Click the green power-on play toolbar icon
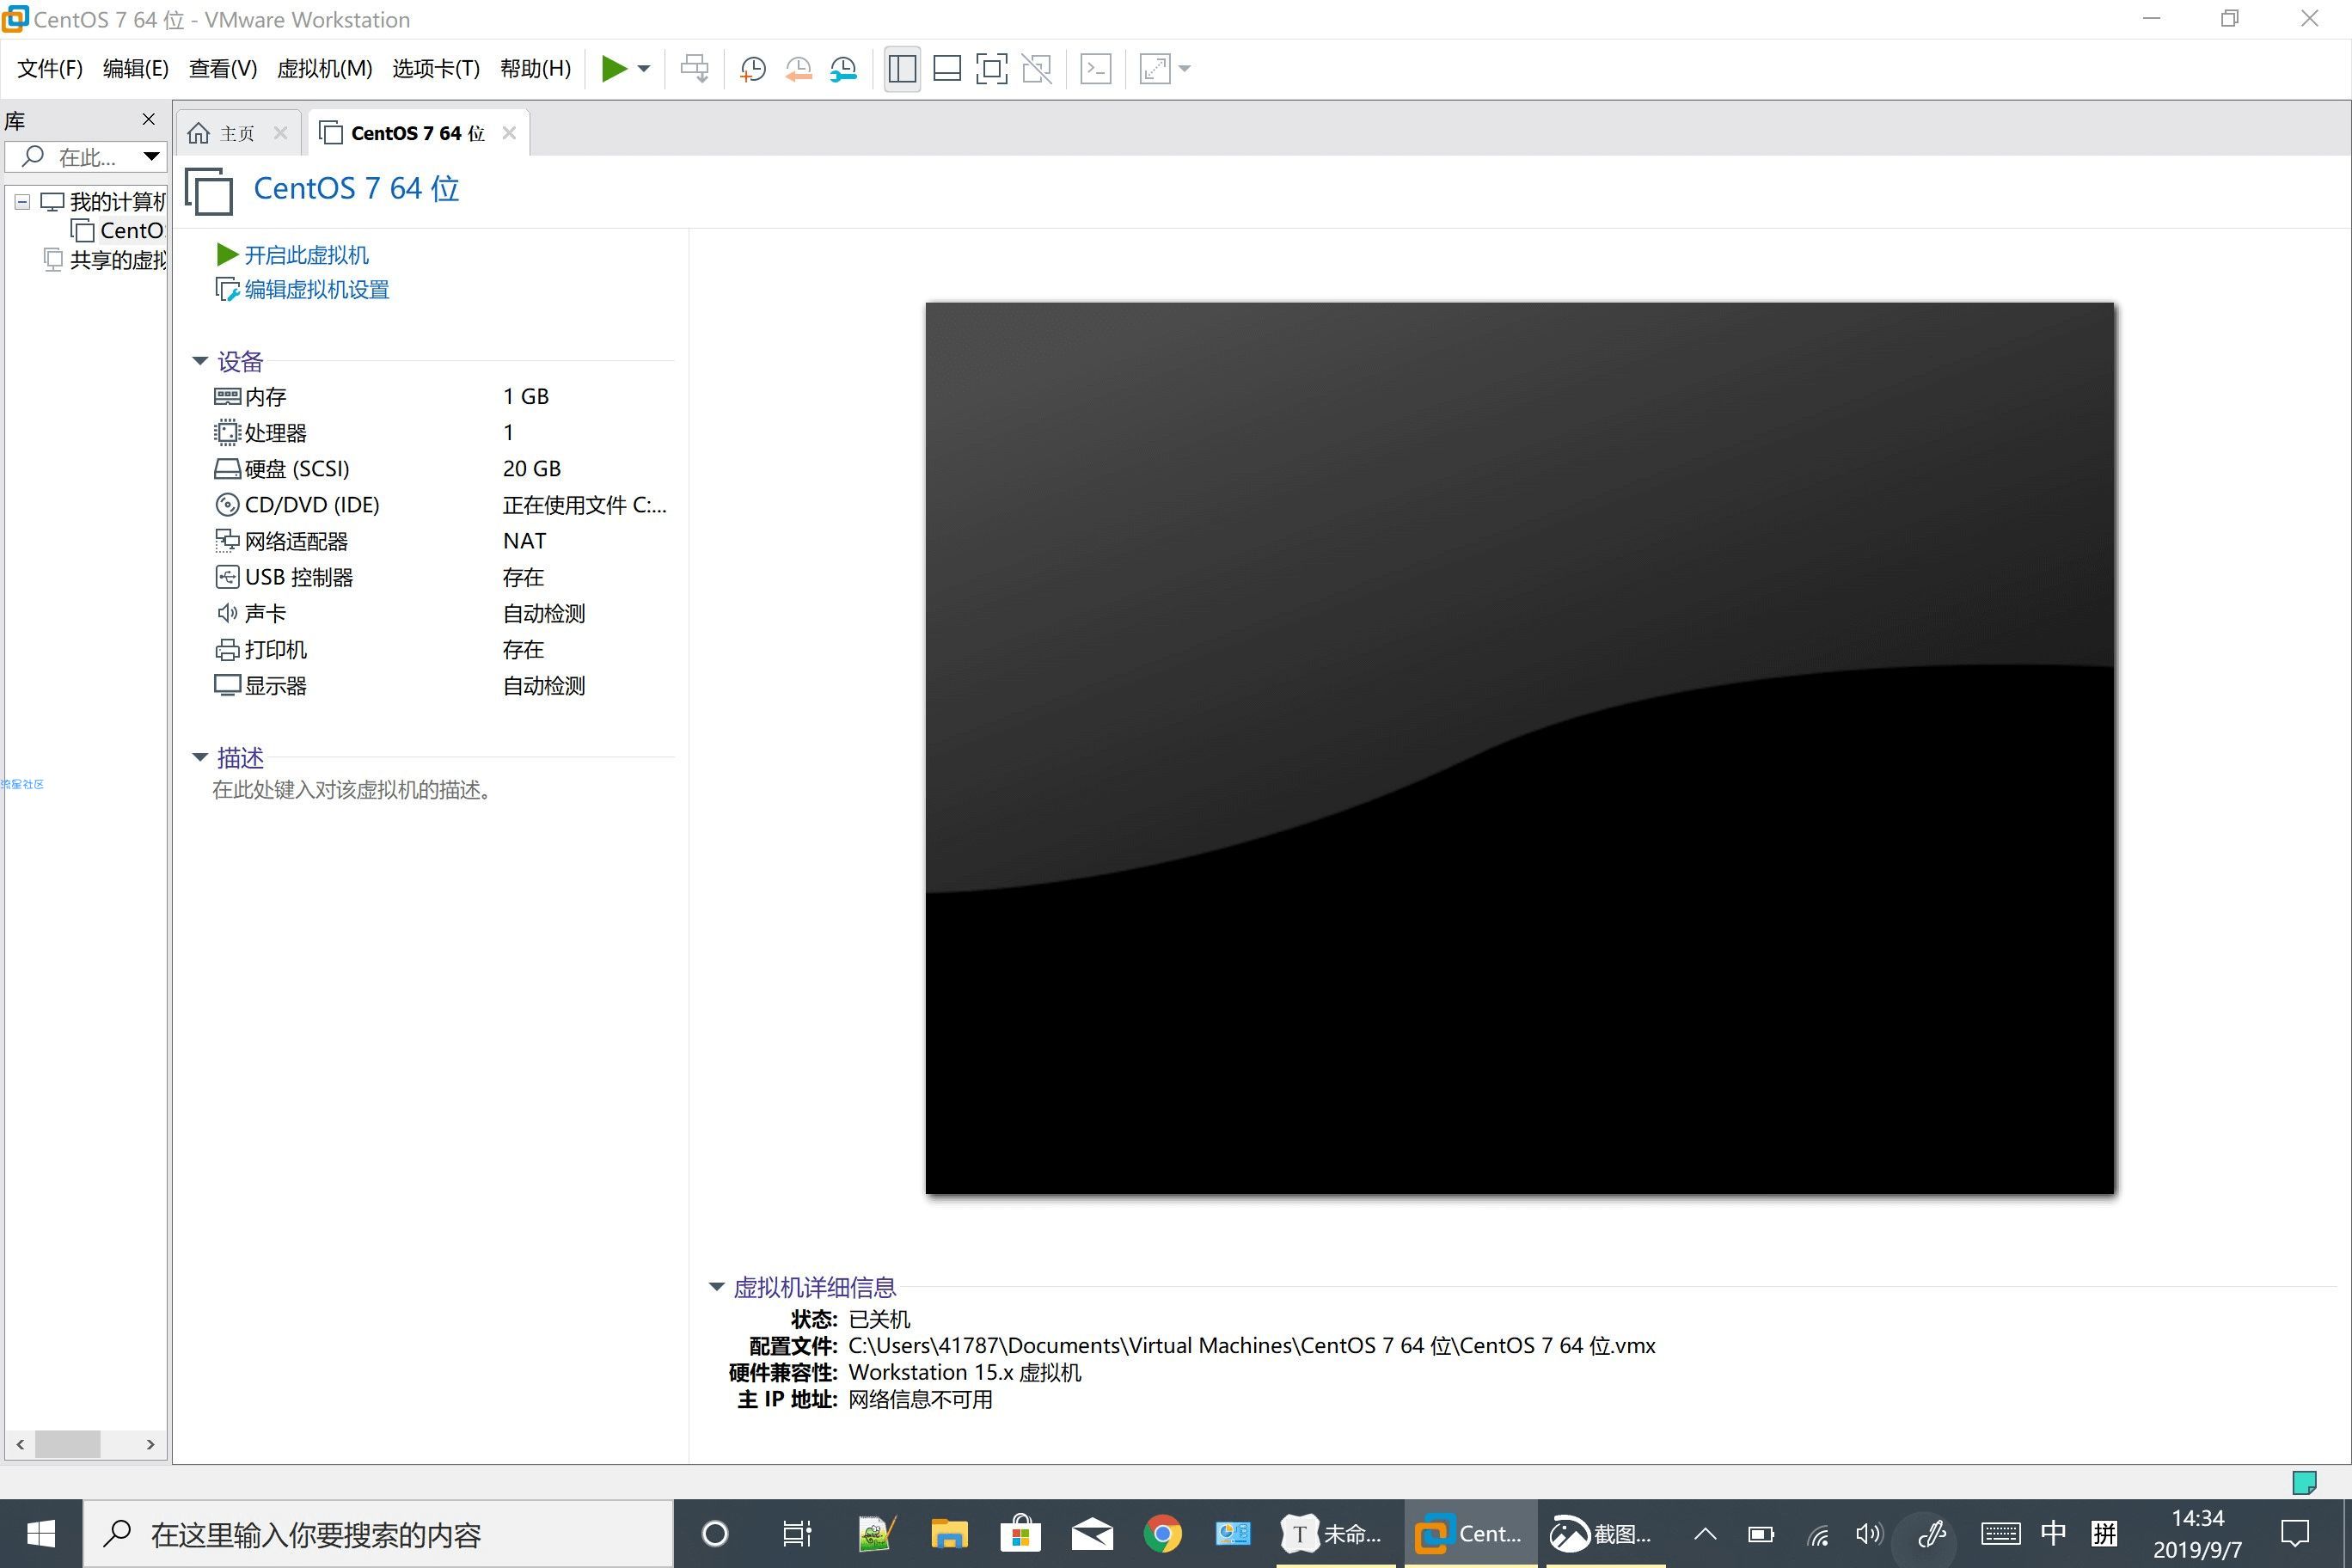The height and width of the screenshot is (1568, 2352). [x=614, y=69]
